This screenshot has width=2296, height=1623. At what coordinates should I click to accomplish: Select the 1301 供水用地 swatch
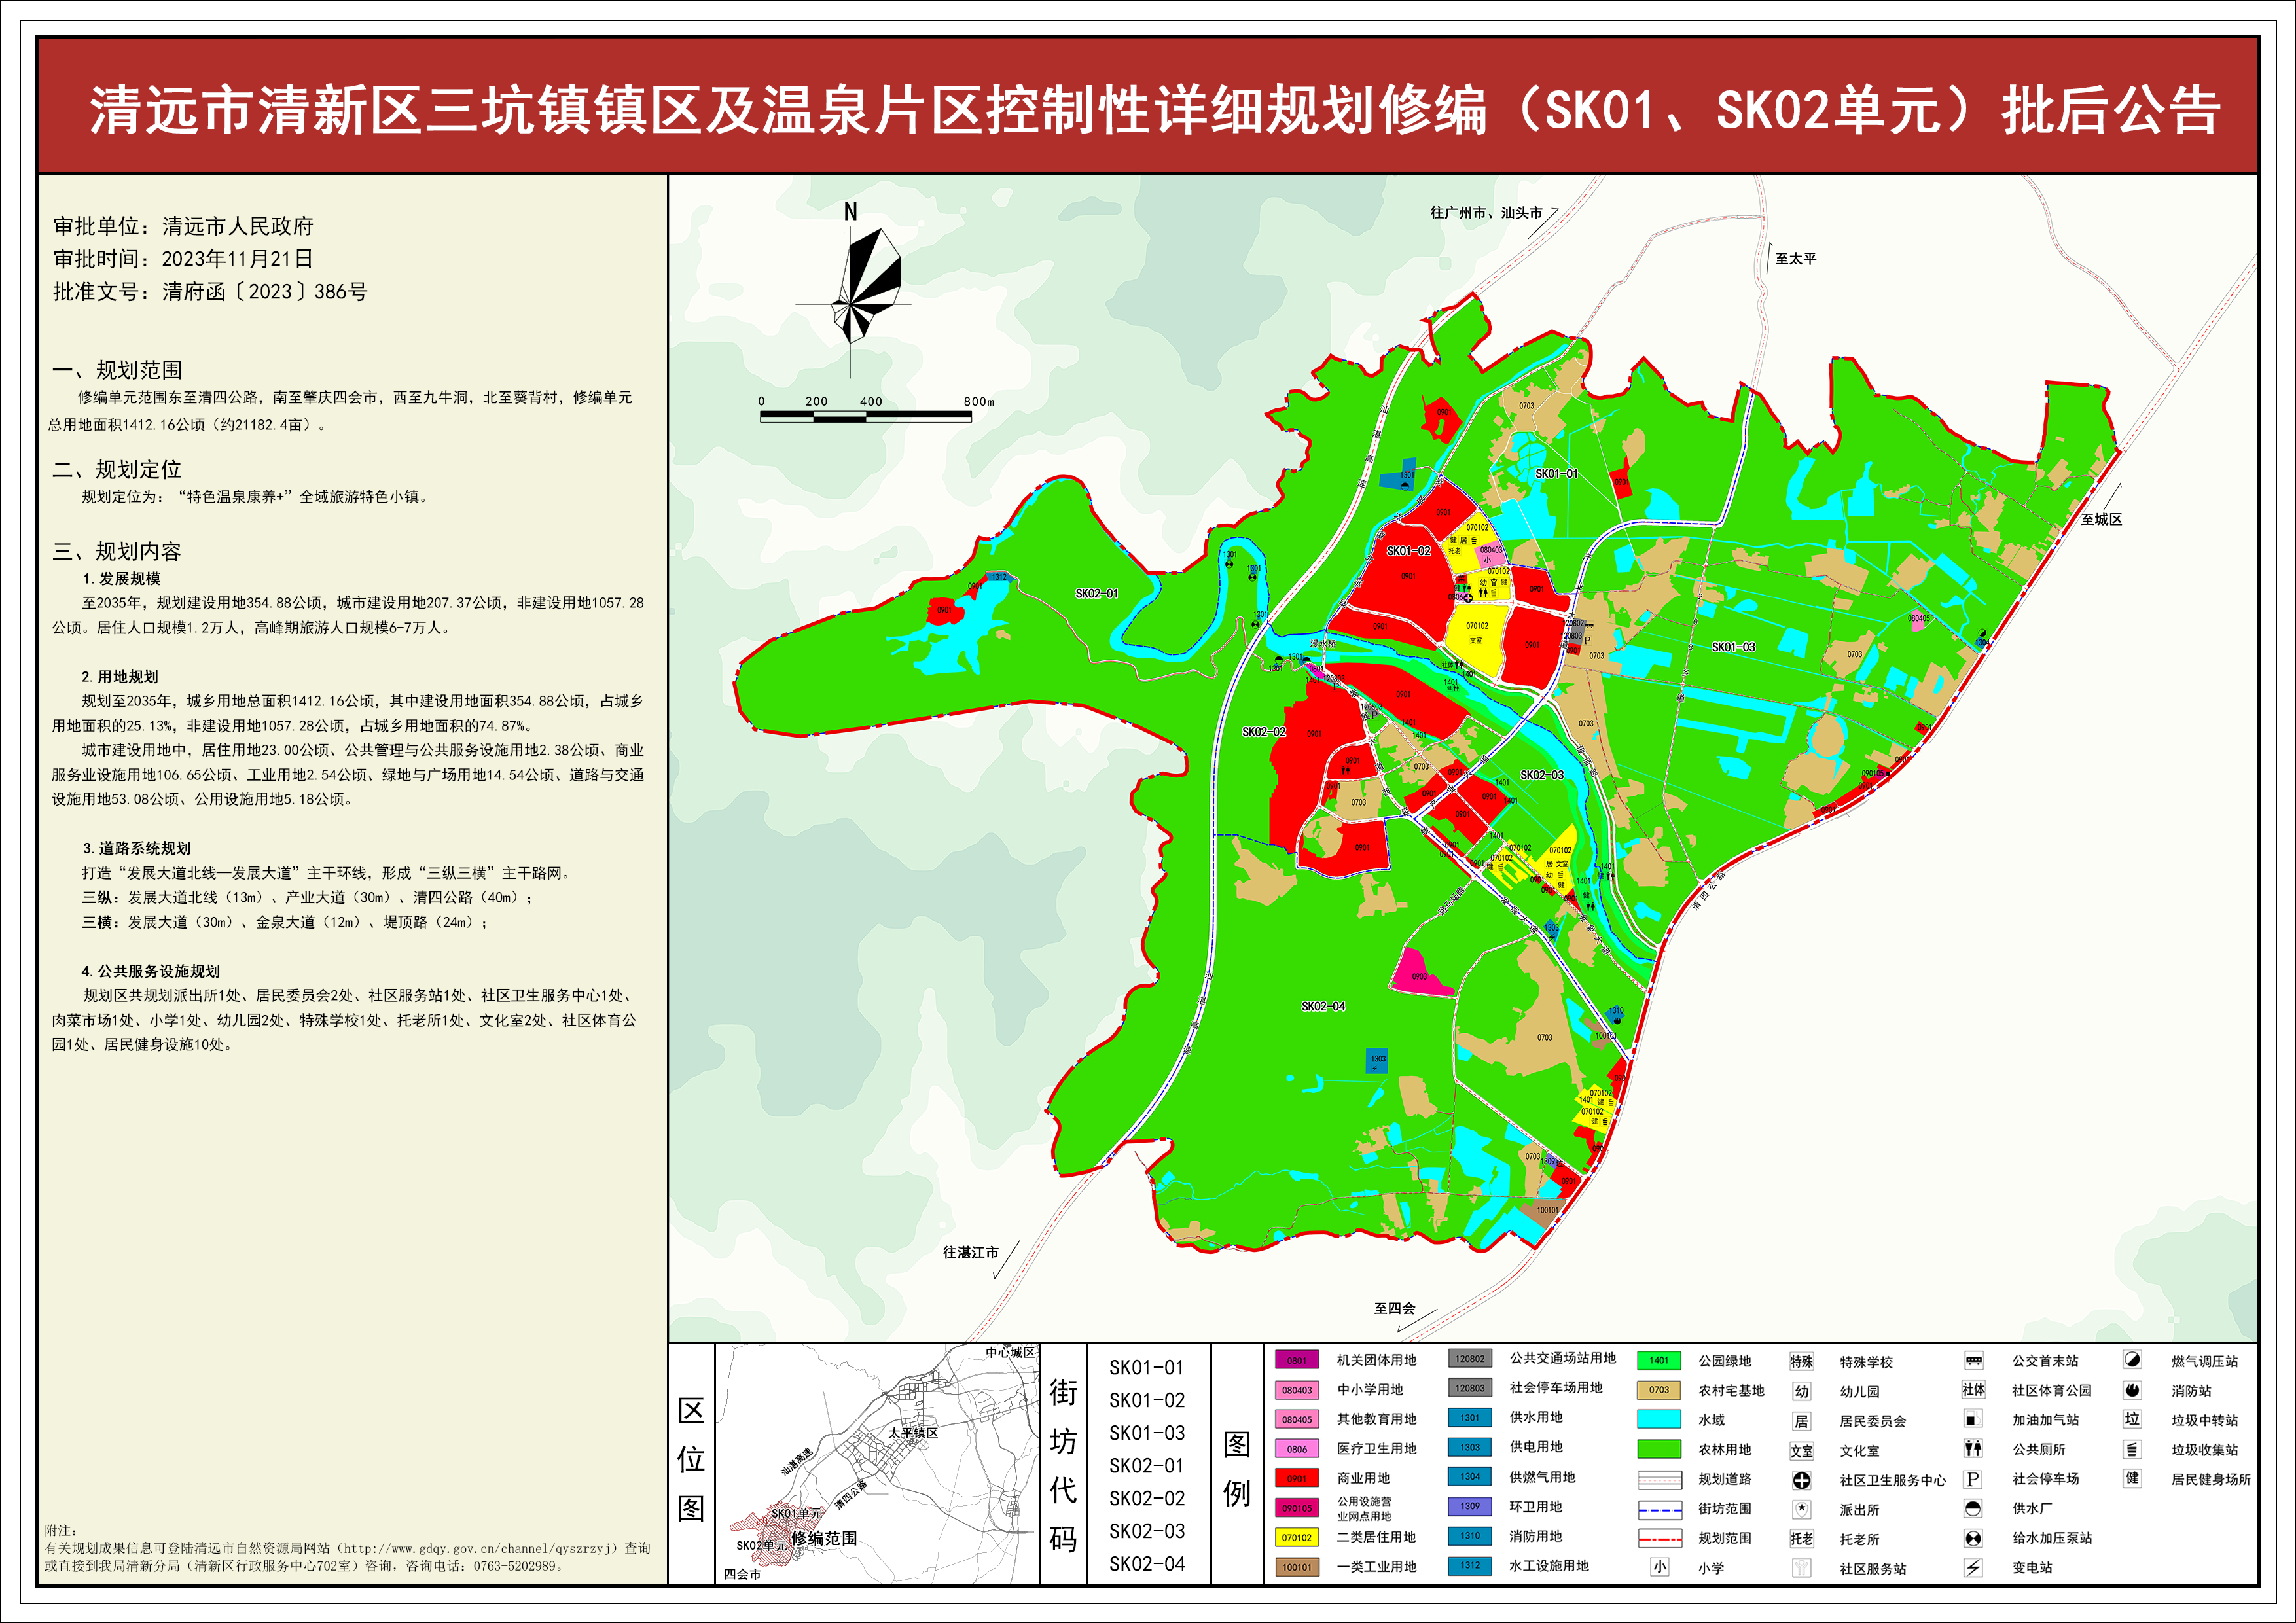(1470, 1418)
